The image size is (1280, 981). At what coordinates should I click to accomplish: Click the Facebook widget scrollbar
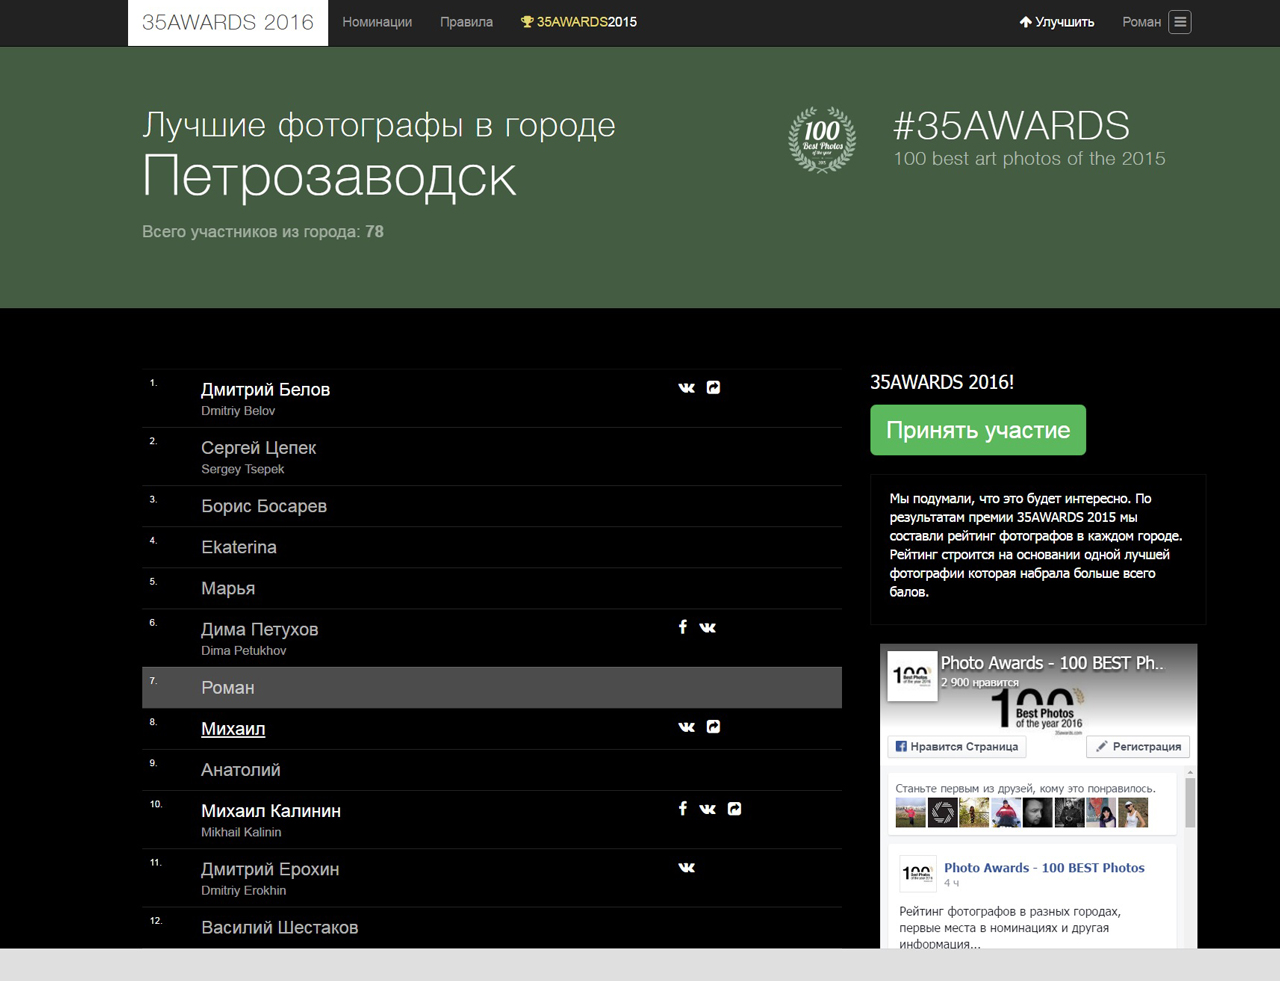(1190, 800)
